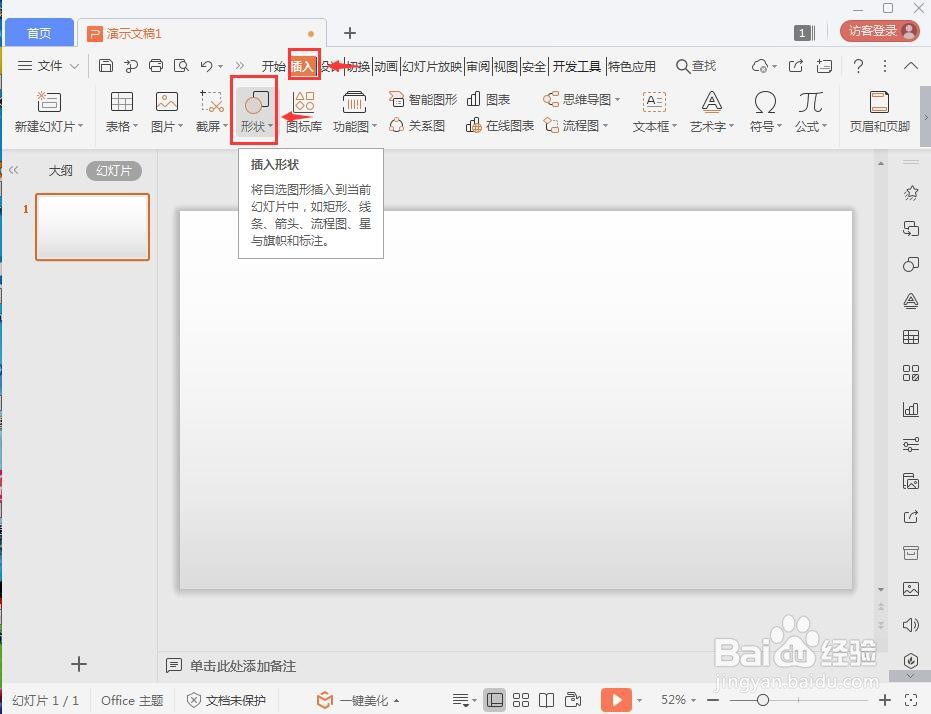The height and width of the screenshot is (714, 931).
Task: Switch to Outline (大纲) panel
Action: (x=61, y=171)
